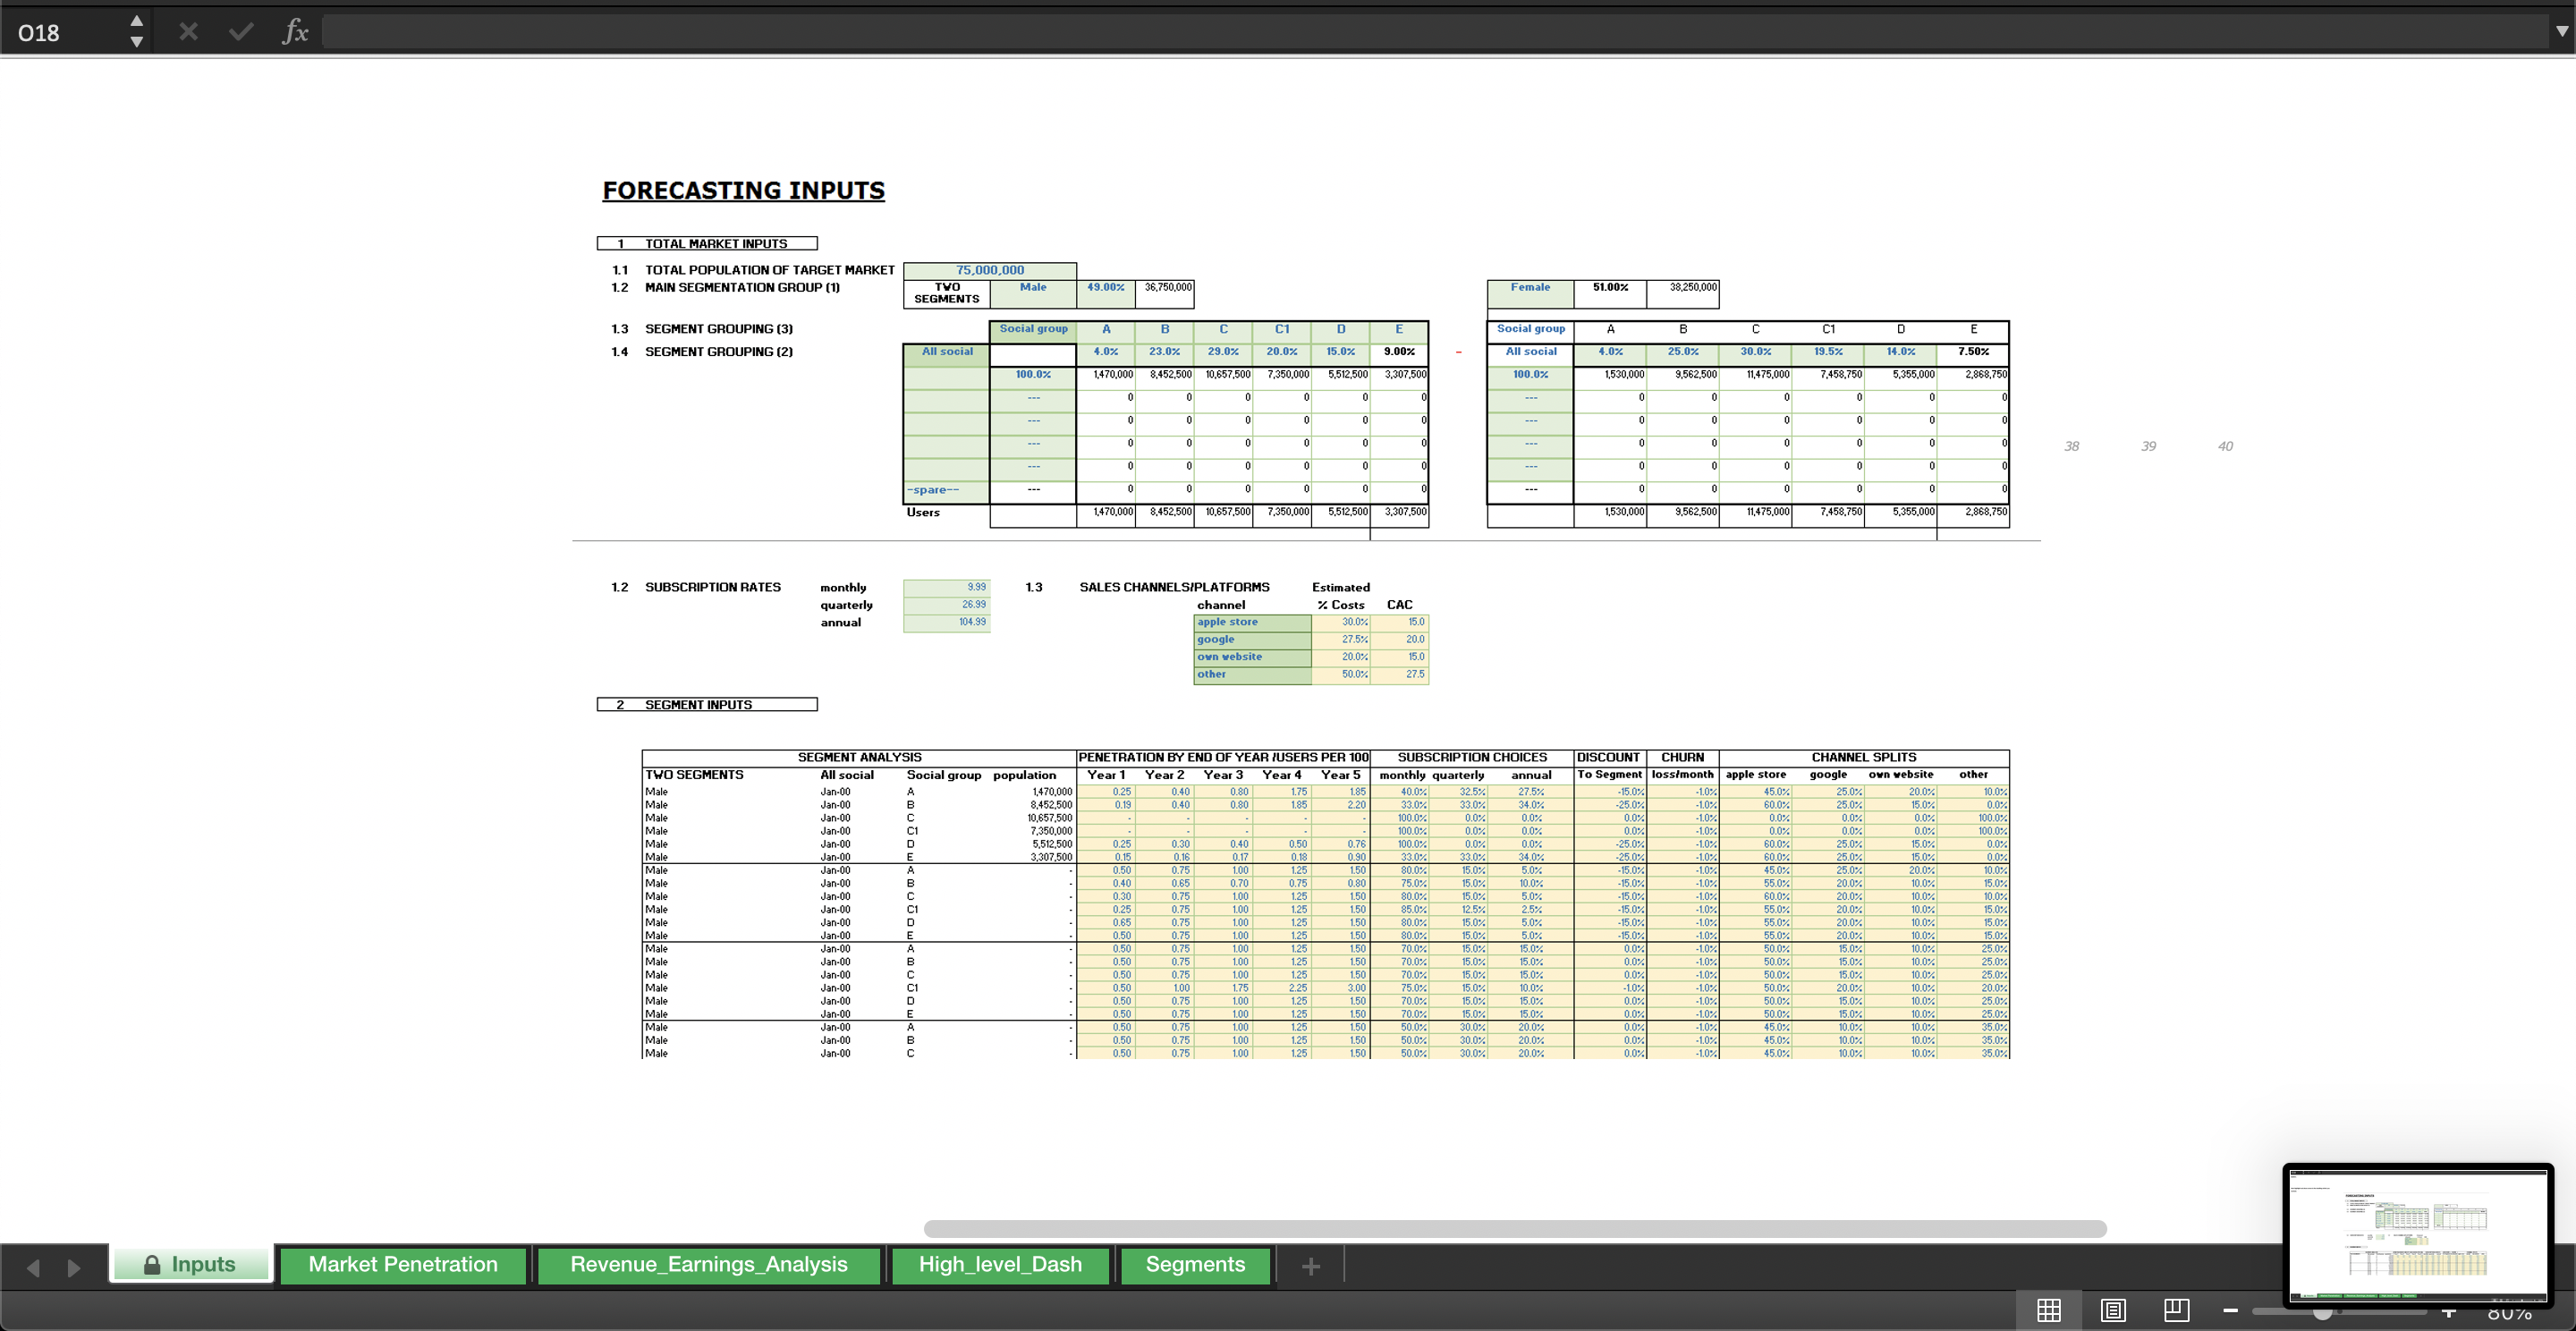Switch to the High_level_Dash tab
Image resolution: width=2576 pixels, height=1331 pixels.
pos(1000,1264)
